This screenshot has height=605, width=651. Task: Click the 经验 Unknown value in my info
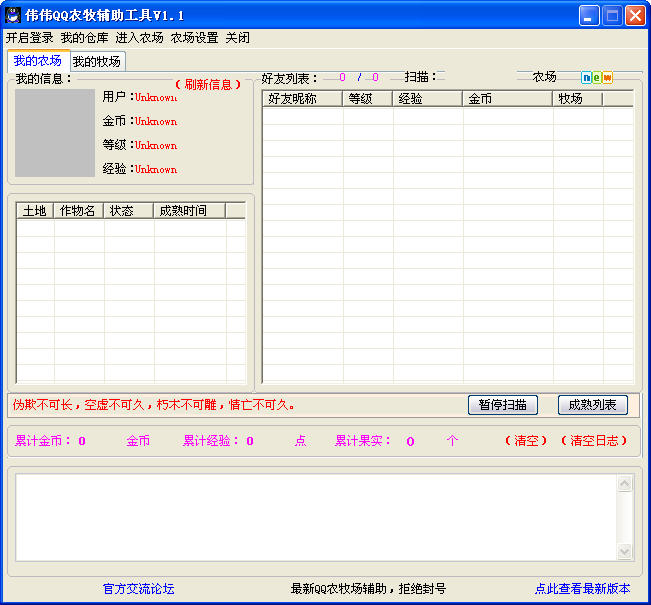click(156, 169)
